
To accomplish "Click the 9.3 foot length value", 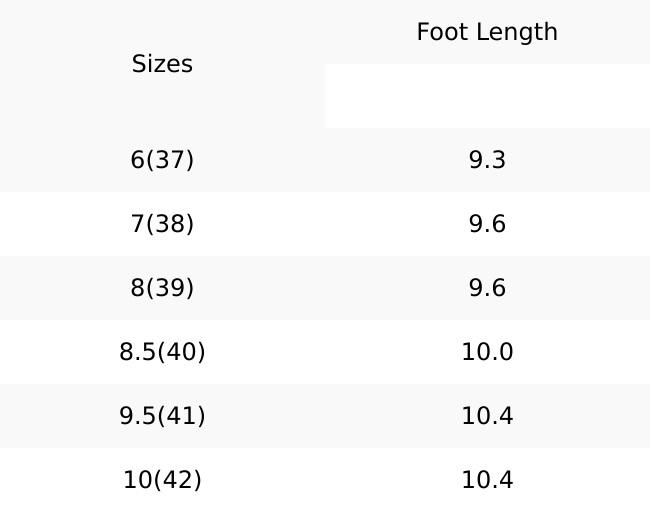I will tap(487, 160).
